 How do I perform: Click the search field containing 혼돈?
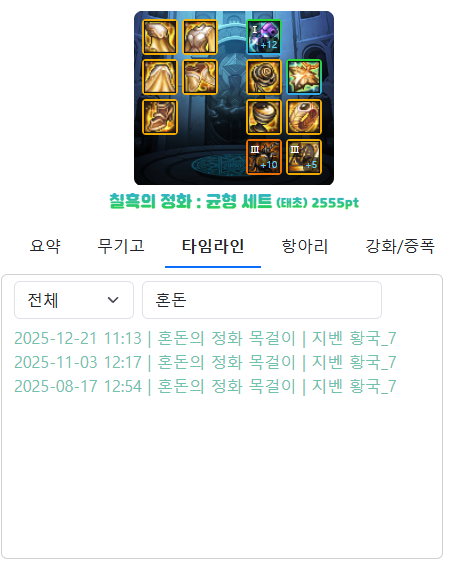pos(262,300)
